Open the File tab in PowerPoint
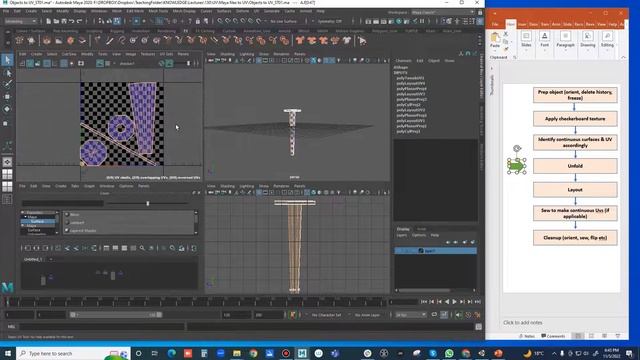The image size is (640, 360). (x=495, y=24)
